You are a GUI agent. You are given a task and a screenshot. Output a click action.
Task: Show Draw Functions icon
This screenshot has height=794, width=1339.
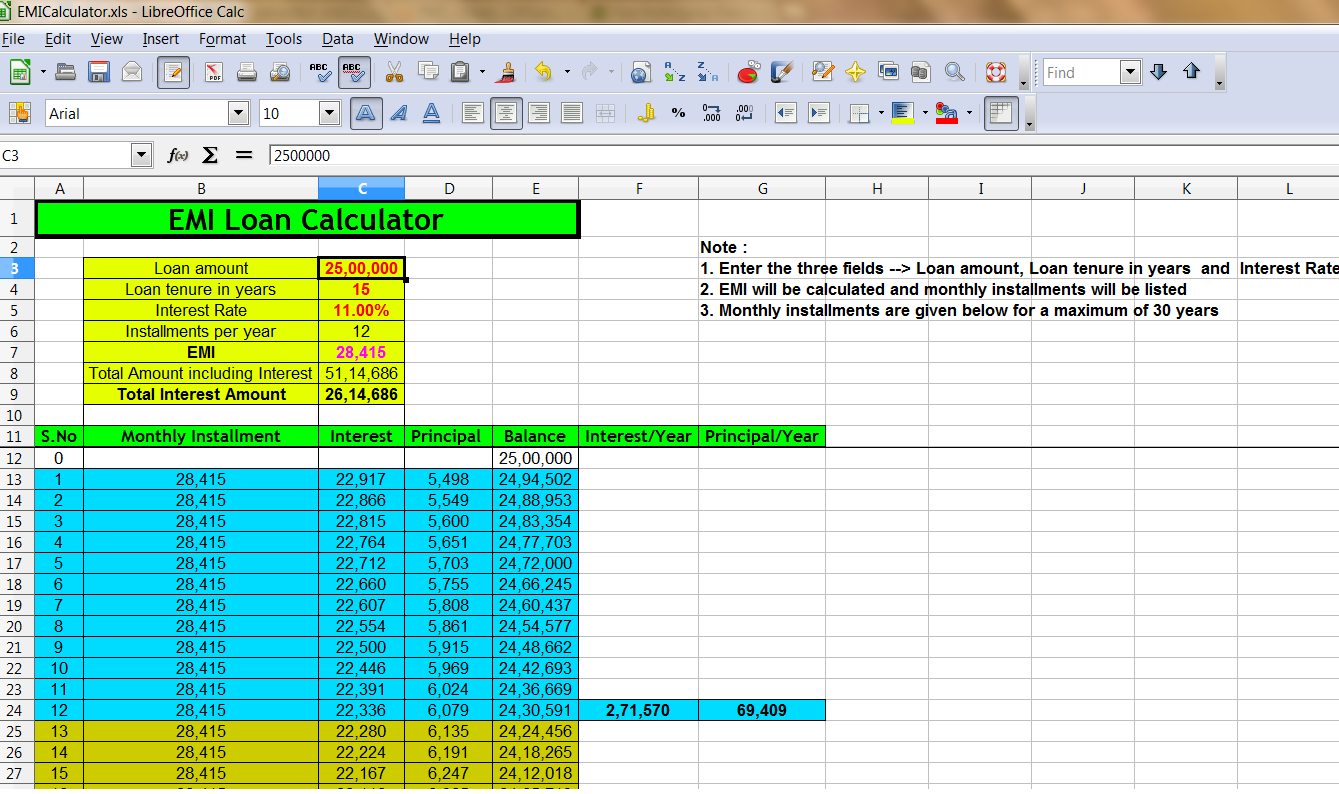pos(781,72)
